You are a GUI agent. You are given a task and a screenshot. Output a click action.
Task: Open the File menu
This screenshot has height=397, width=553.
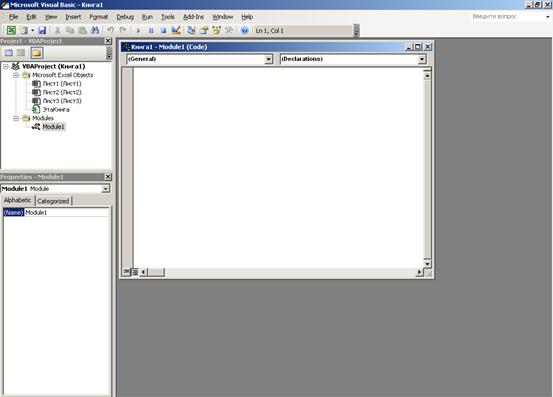click(13, 17)
